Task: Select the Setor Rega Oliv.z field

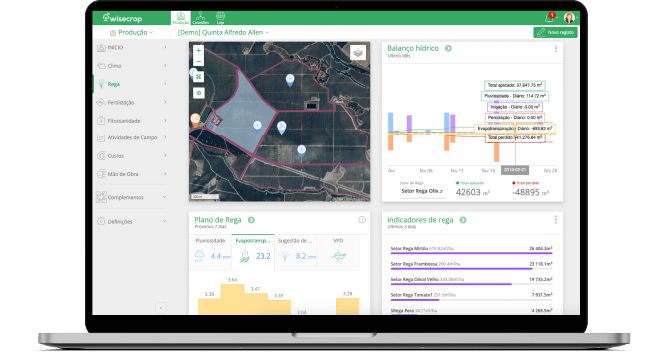Action: click(x=422, y=191)
